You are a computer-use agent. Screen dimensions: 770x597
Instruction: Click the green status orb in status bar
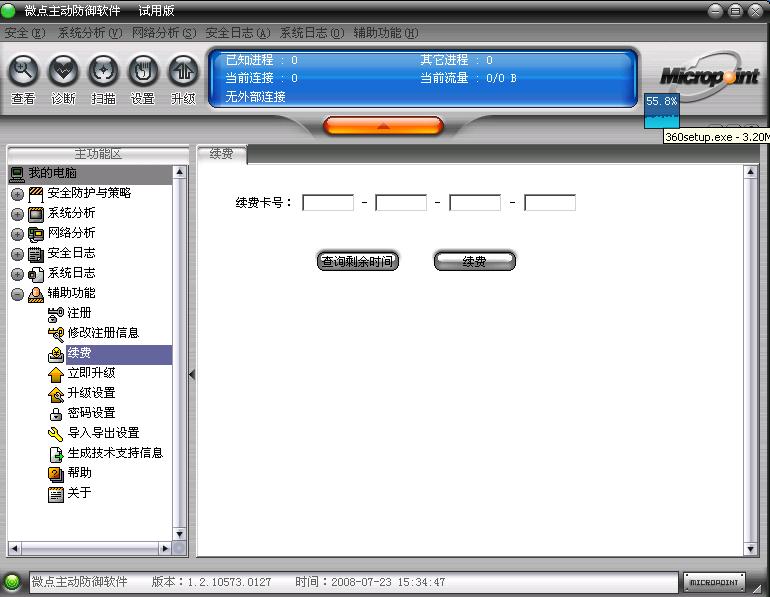12,582
